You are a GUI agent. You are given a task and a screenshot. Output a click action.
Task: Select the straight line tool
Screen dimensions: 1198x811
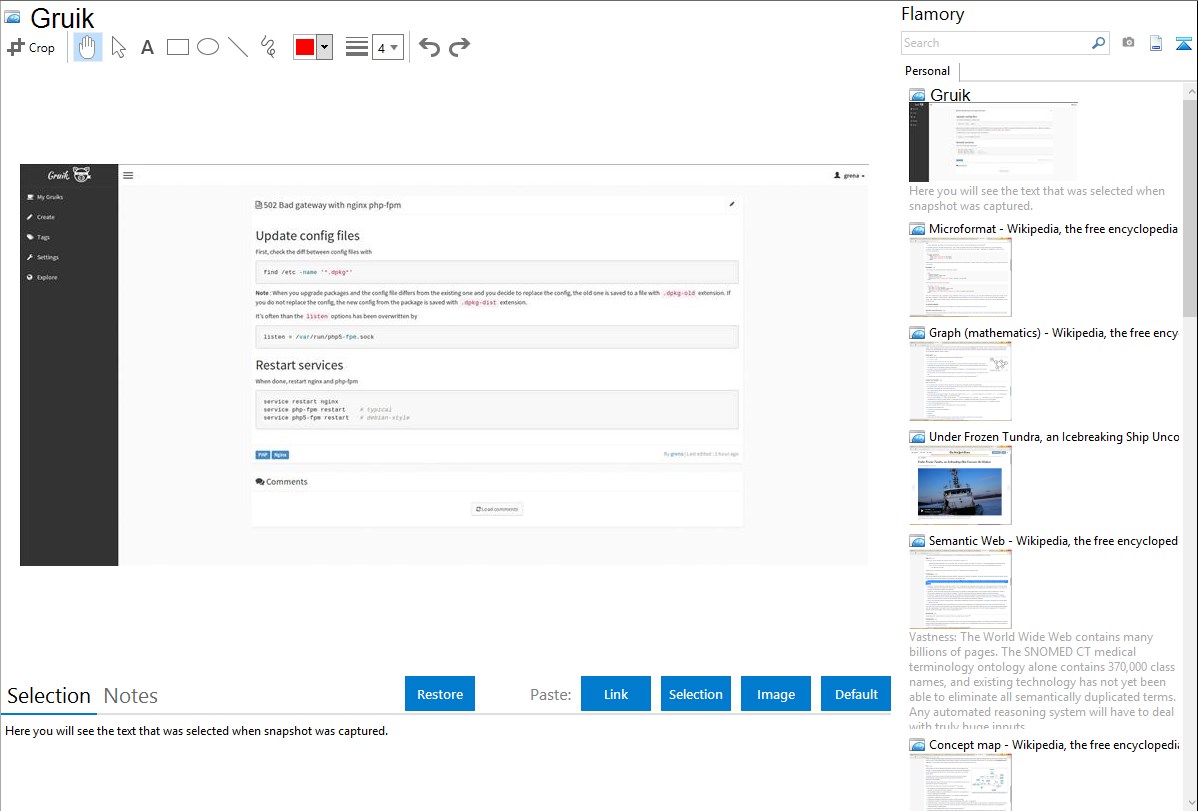(x=238, y=47)
